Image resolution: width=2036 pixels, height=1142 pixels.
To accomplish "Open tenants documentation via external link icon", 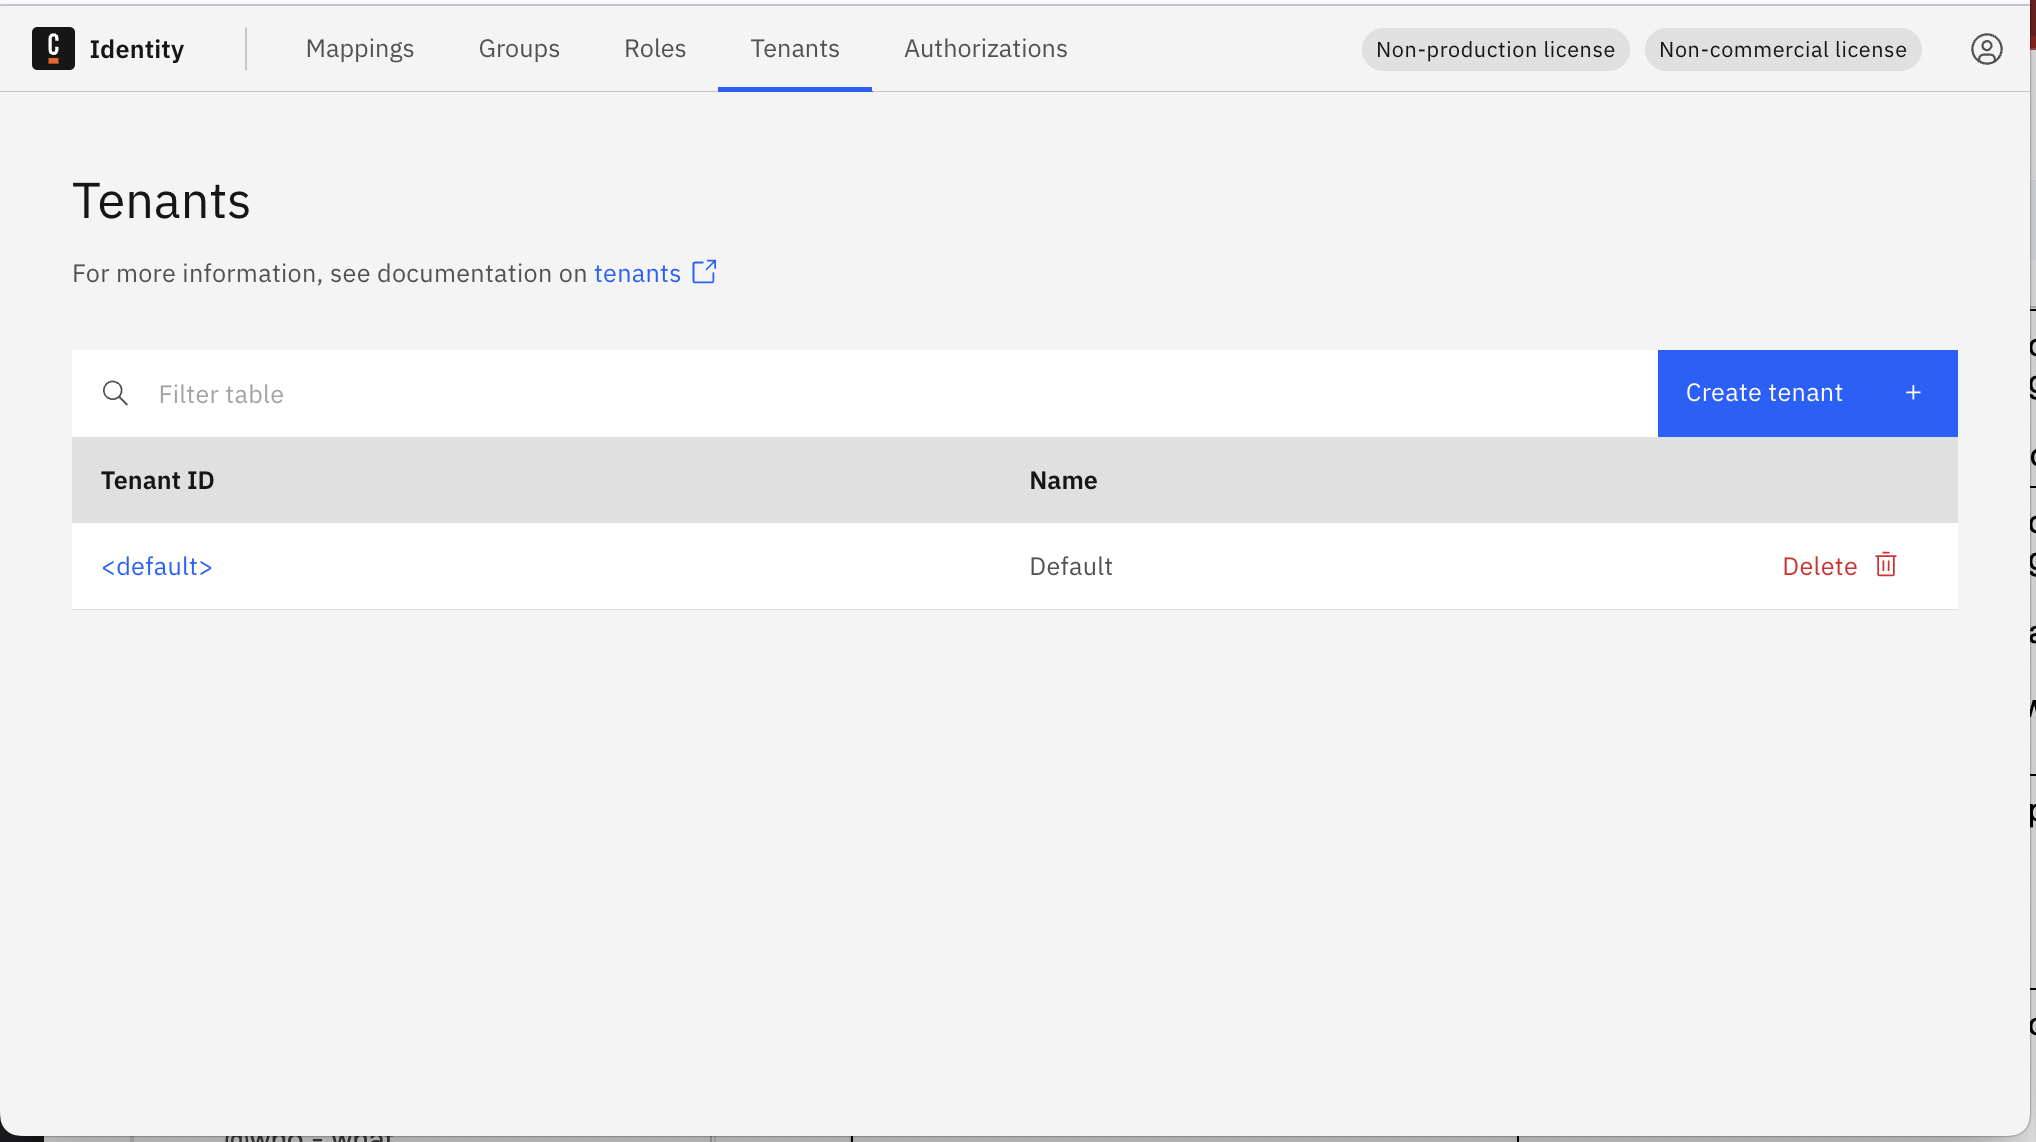I will pyautogui.click(x=705, y=271).
